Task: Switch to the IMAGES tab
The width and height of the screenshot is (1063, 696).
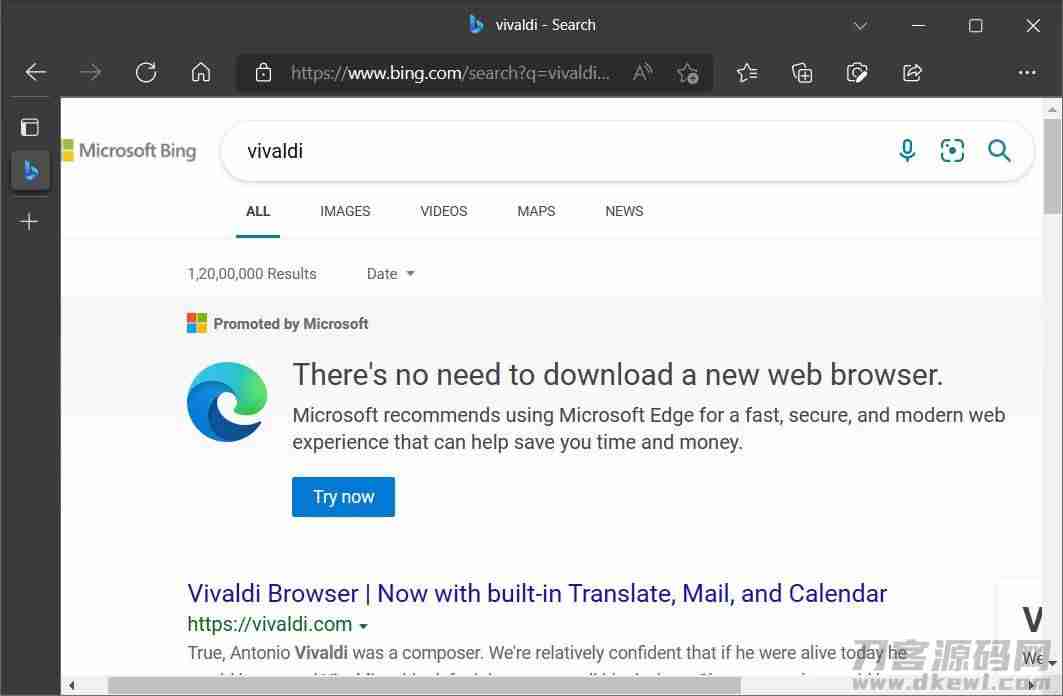Action: (x=345, y=211)
